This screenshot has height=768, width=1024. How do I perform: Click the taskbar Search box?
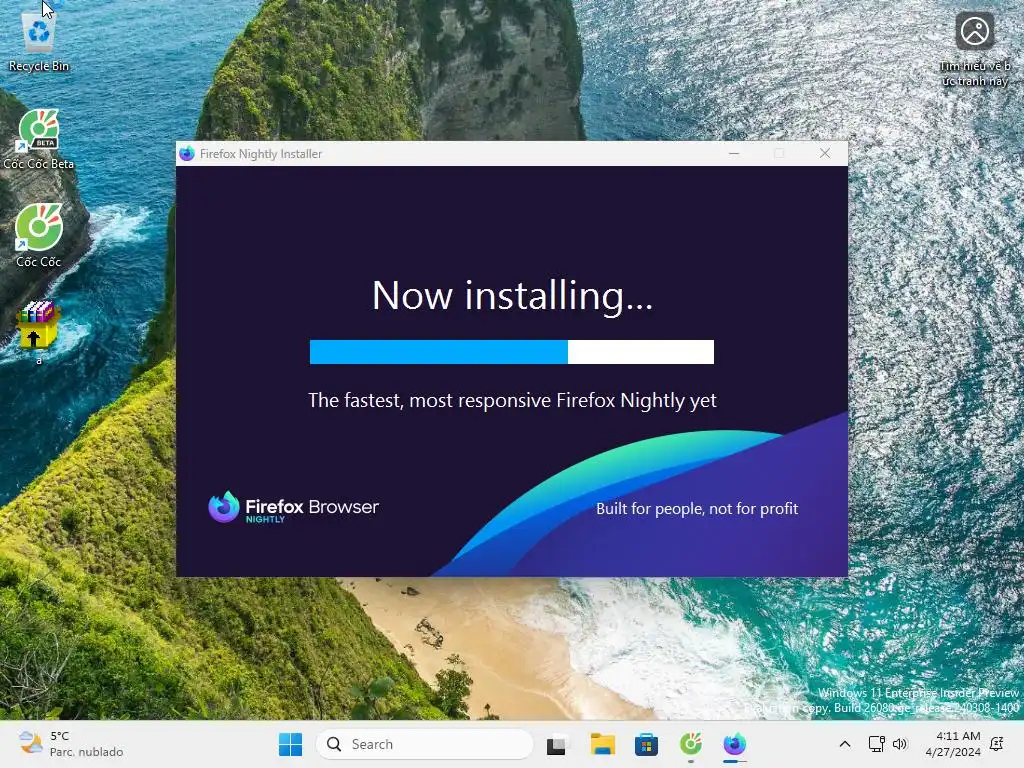point(424,744)
